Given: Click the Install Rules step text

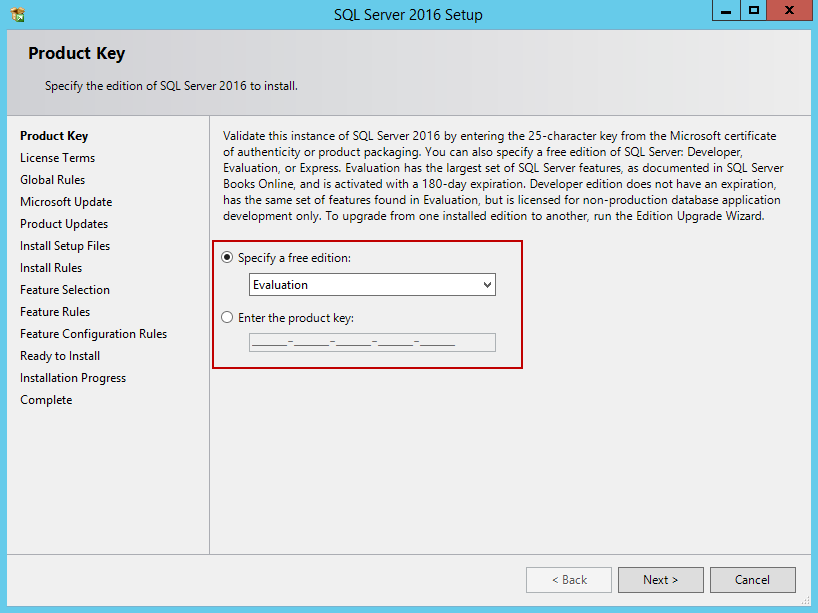Looking at the screenshot, I should [51, 268].
